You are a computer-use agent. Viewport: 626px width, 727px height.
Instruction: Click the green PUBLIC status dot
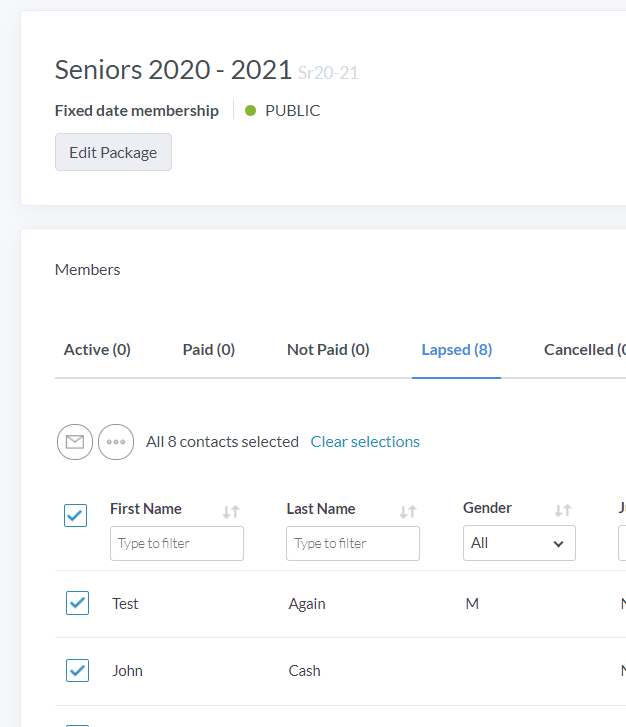click(250, 111)
